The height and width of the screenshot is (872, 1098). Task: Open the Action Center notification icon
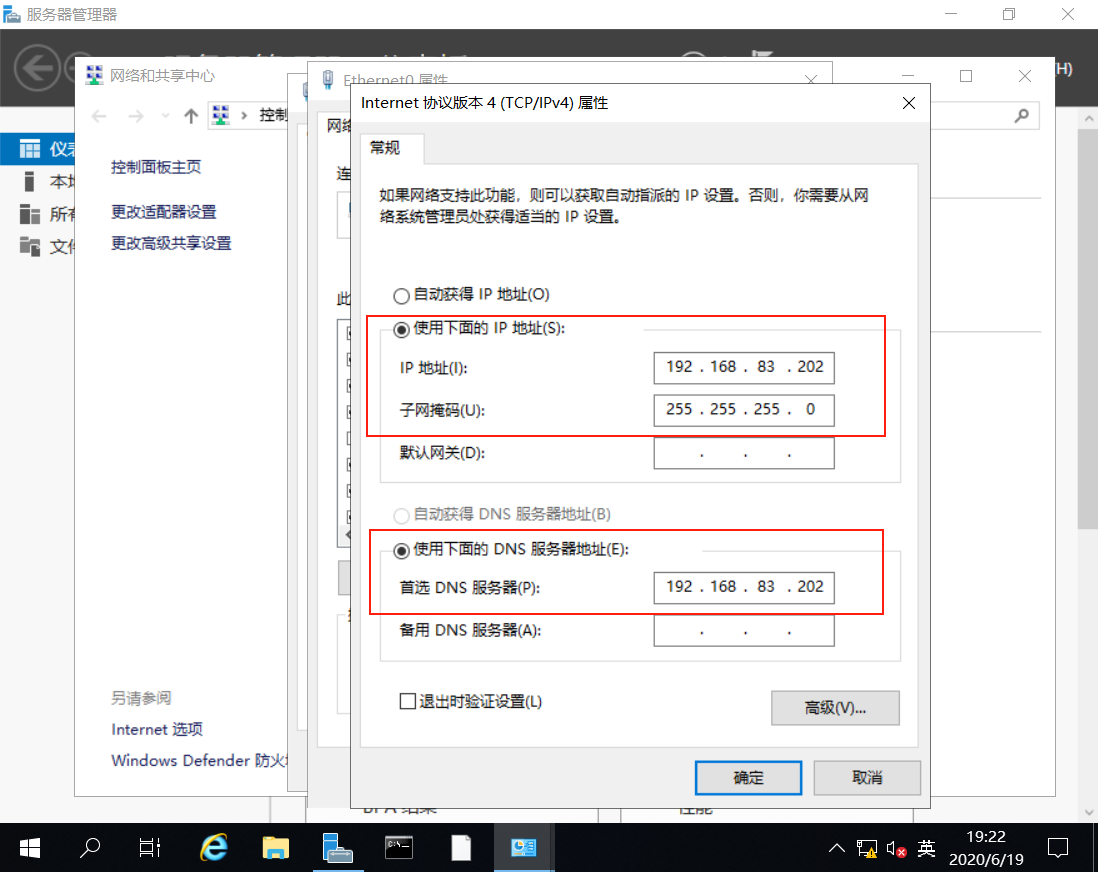click(1057, 847)
